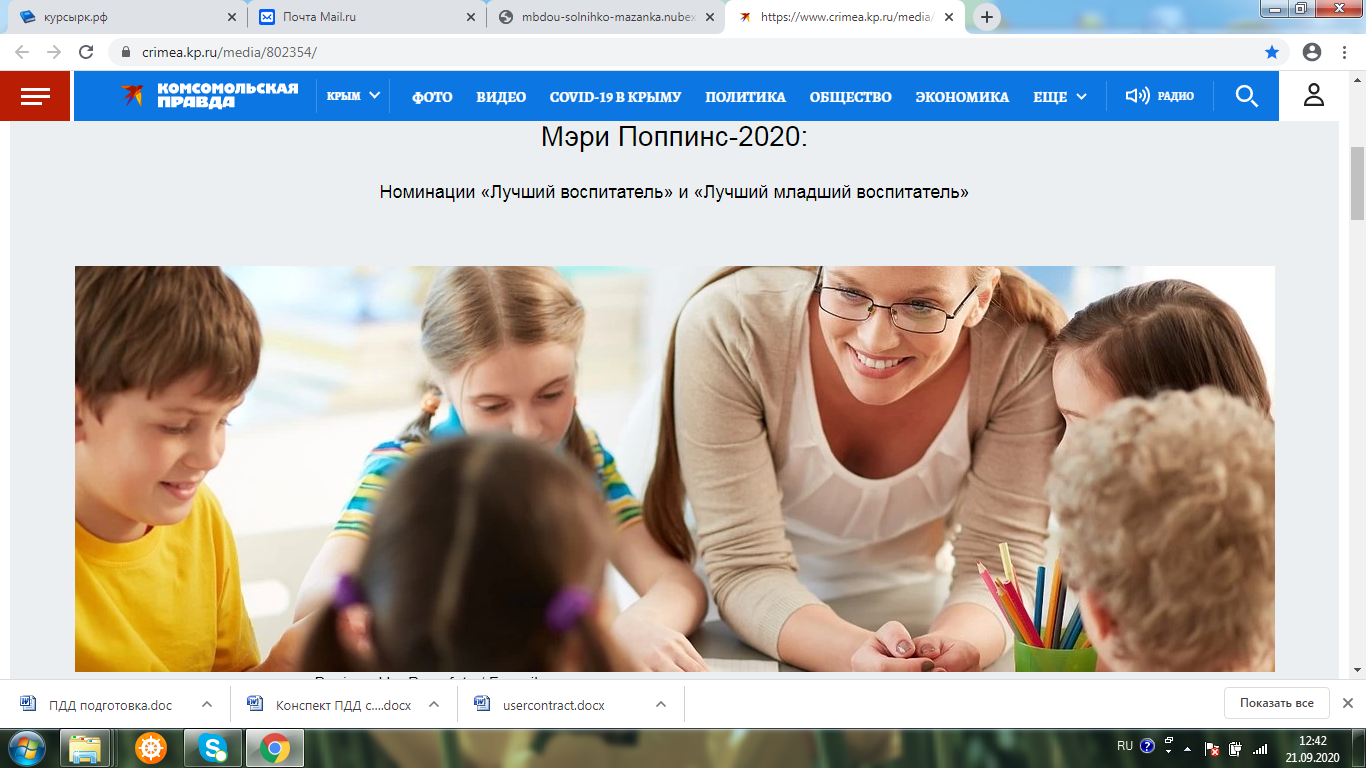Viewport: 1366px width, 768px height.
Task: Open Chrome's three-dot menu
Action: click(x=1345, y=52)
